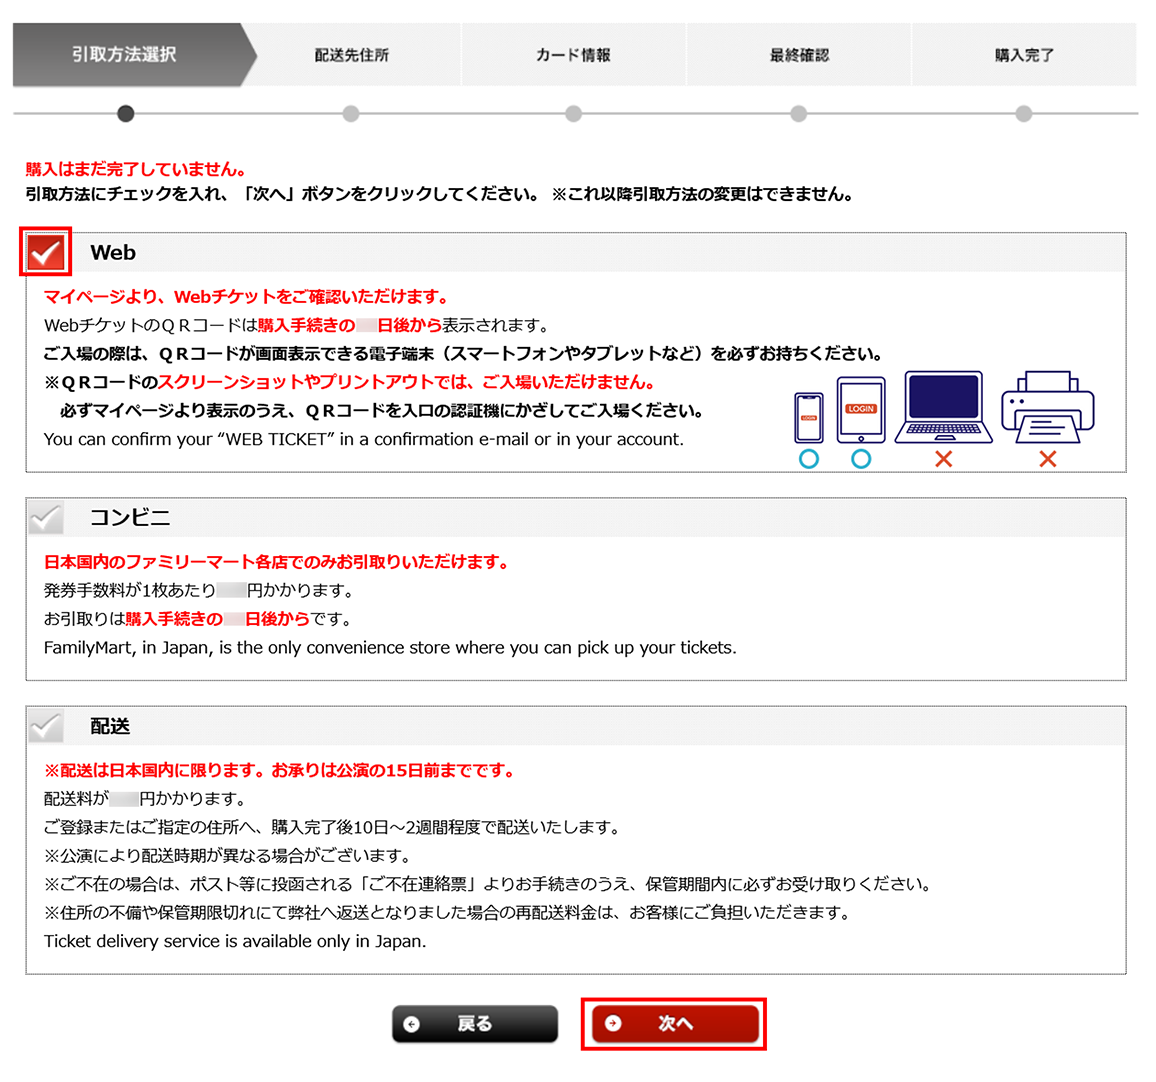1156x1082 pixels.
Task: Open the カード情報 step tab
Action: (573, 55)
